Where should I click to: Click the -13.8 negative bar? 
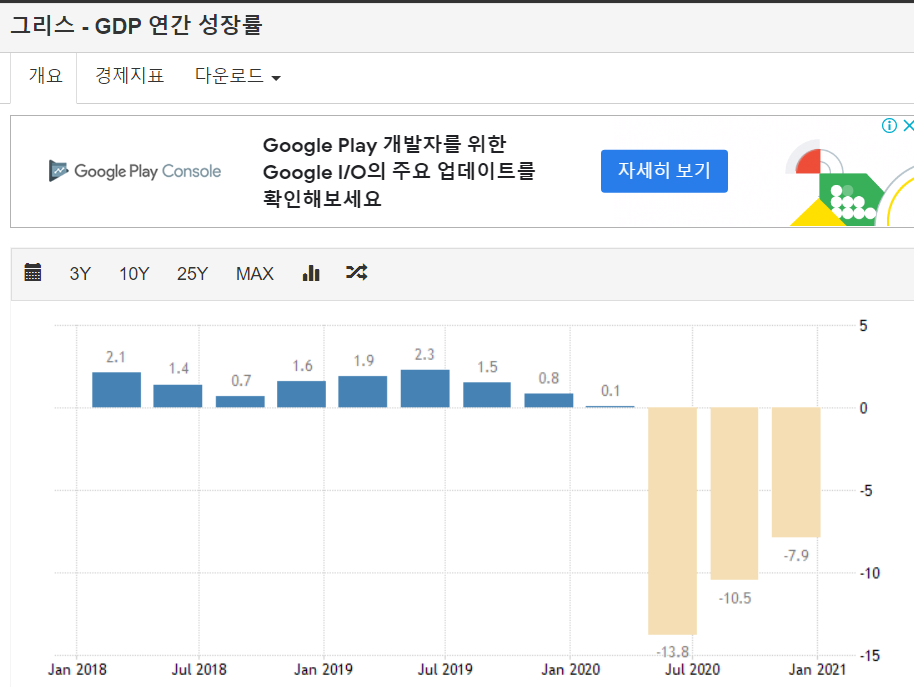tap(673, 520)
